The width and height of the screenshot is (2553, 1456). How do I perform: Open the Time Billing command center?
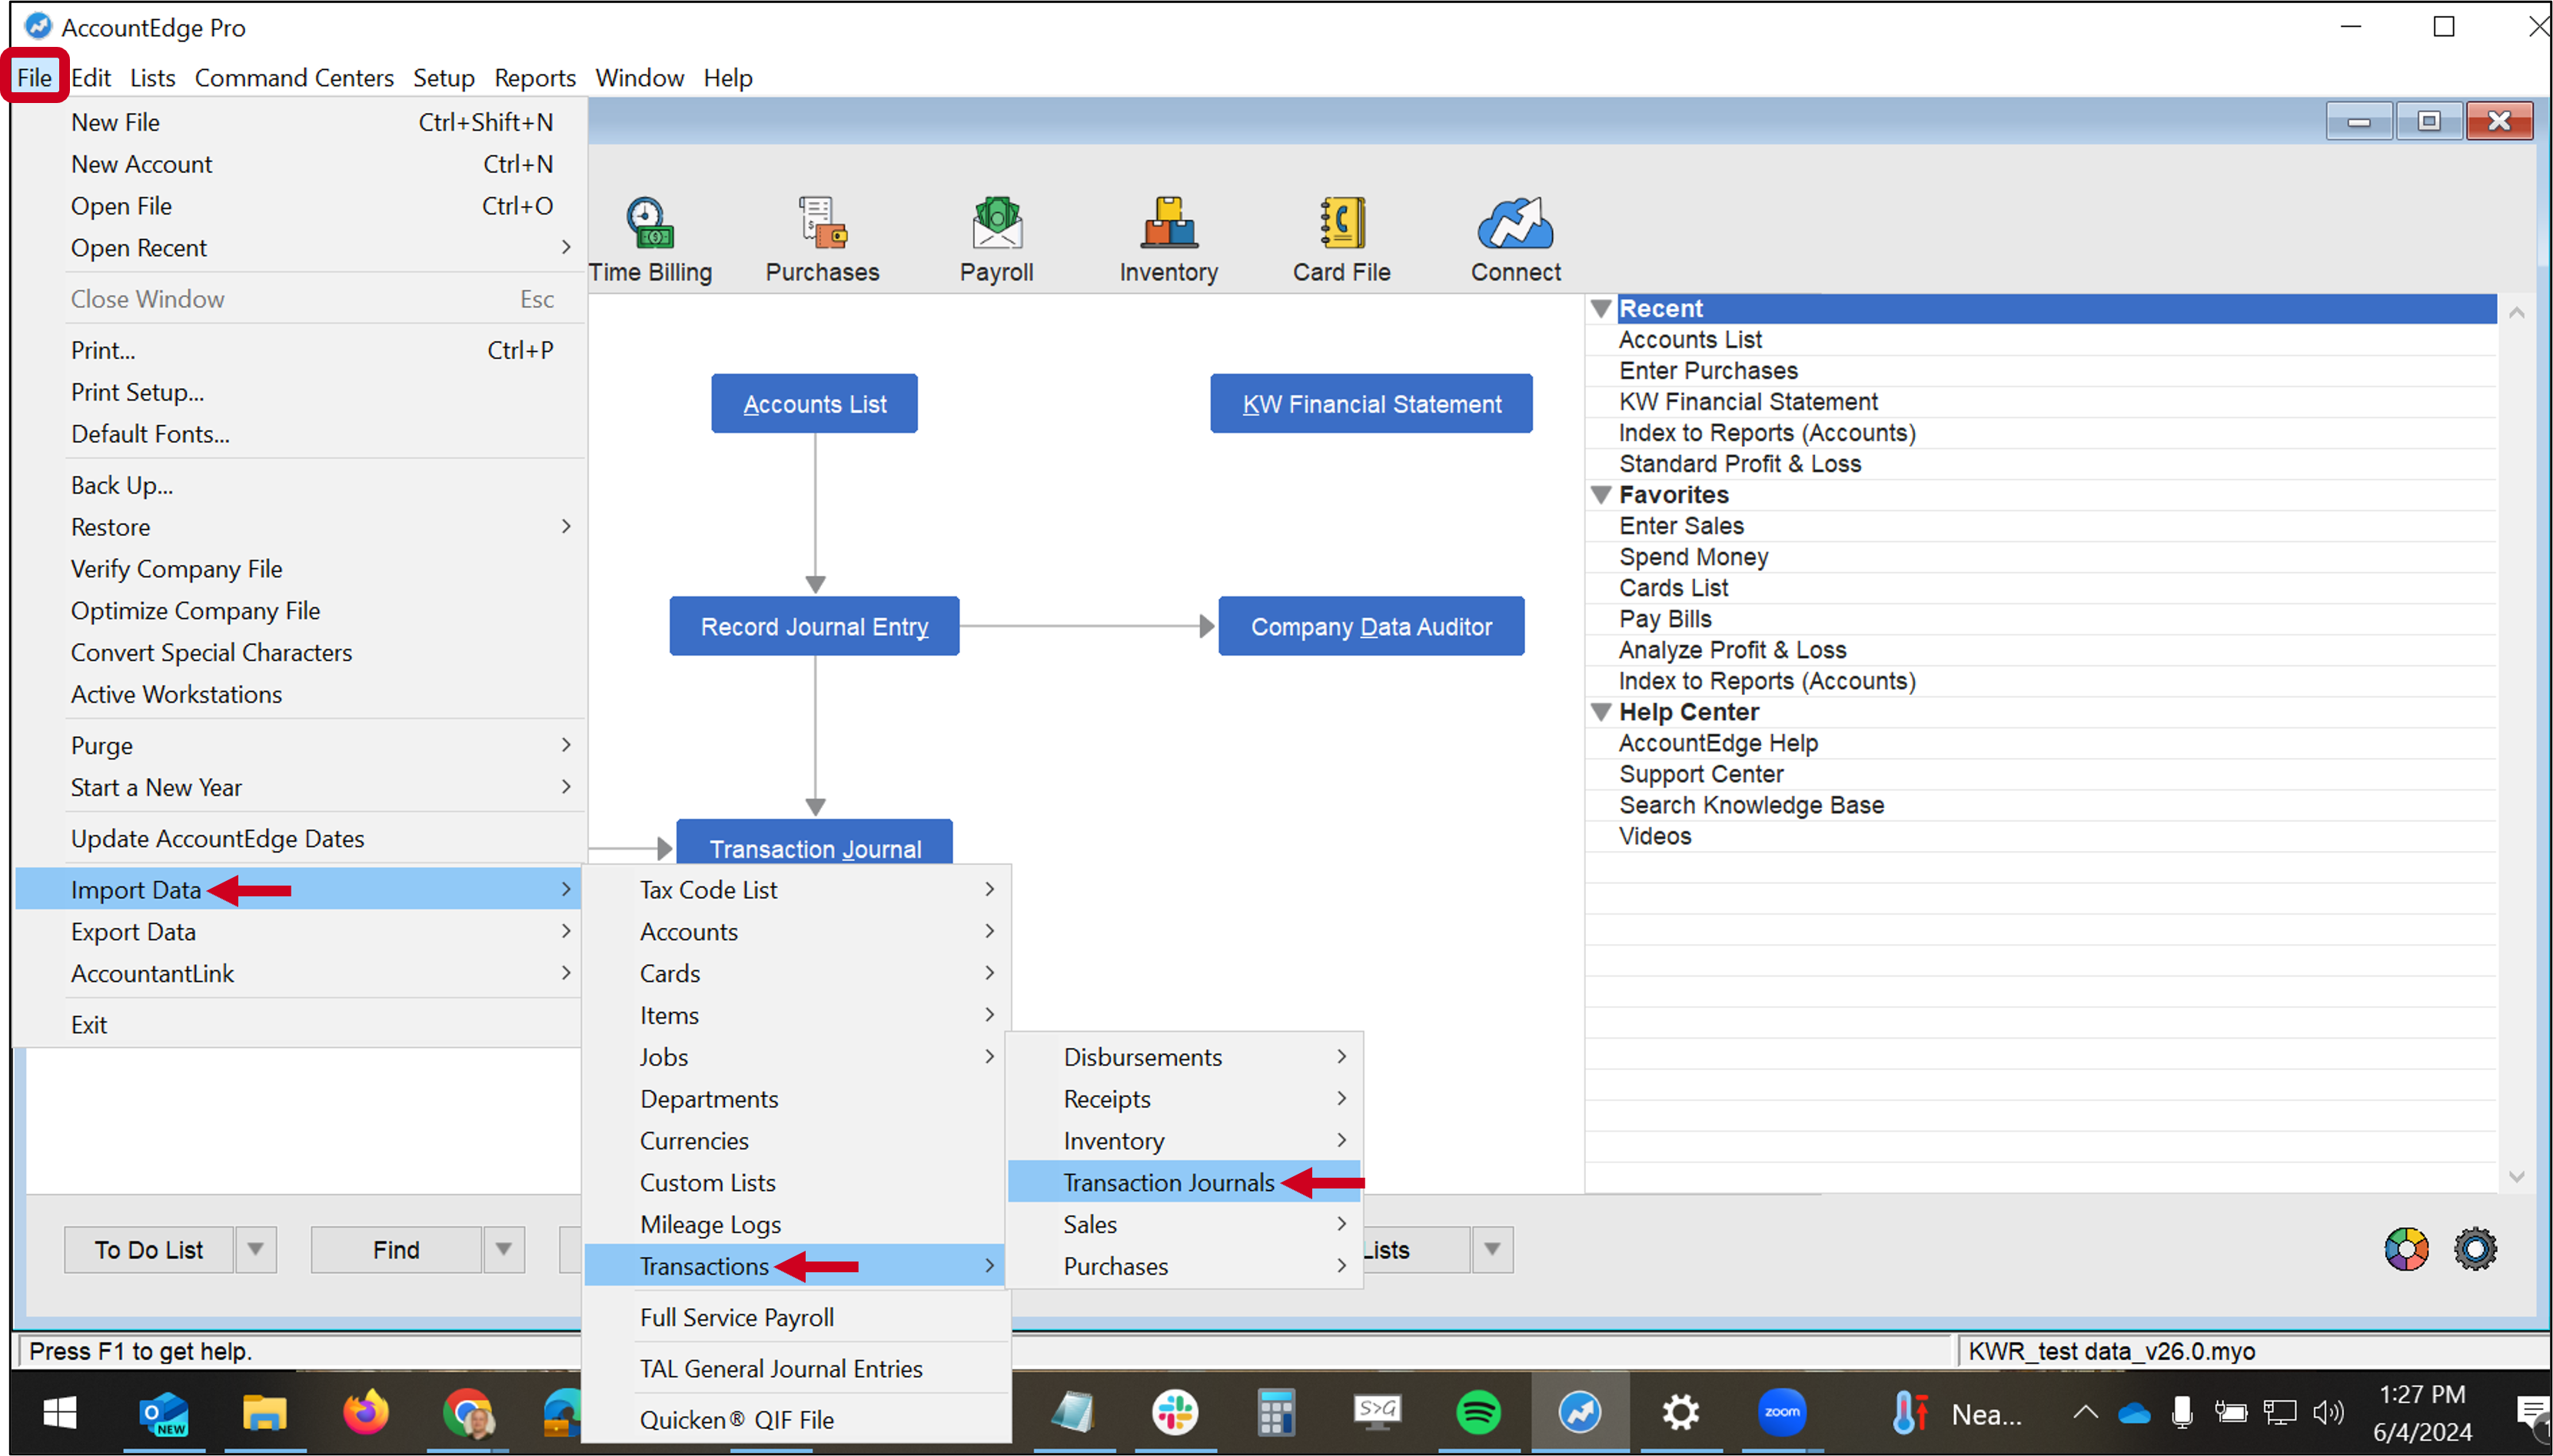(651, 238)
